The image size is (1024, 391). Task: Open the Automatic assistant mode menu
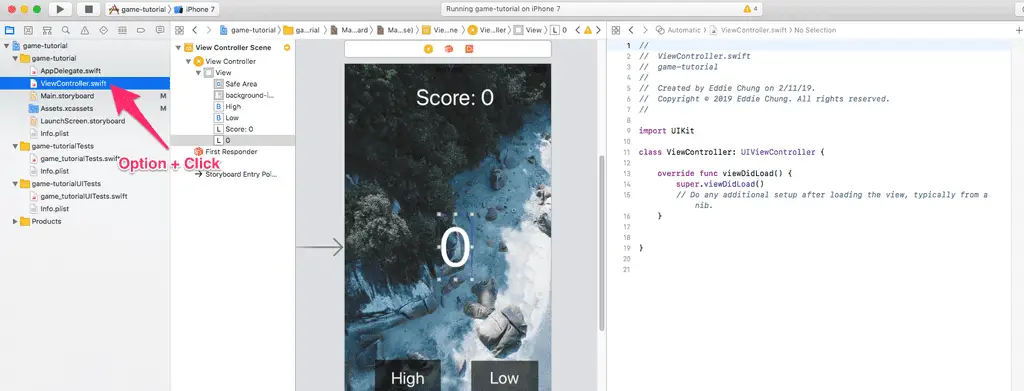click(x=678, y=30)
